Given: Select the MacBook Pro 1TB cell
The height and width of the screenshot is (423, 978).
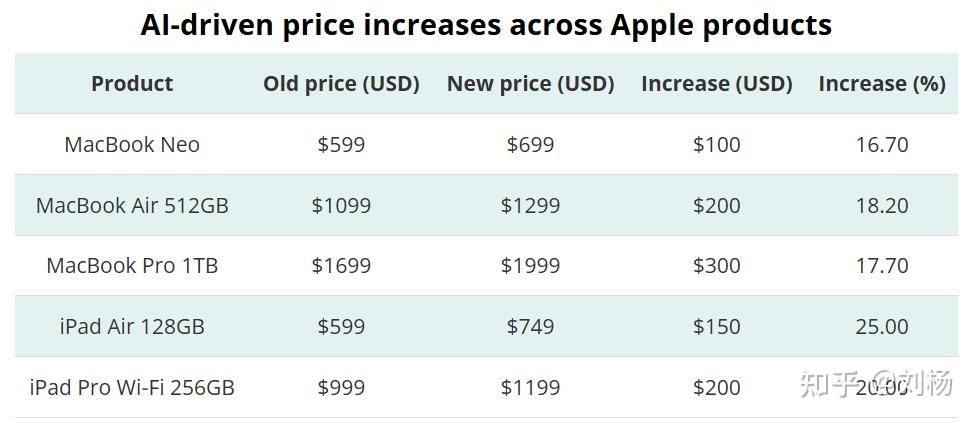Looking at the screenshot, I should coord(132,266).
